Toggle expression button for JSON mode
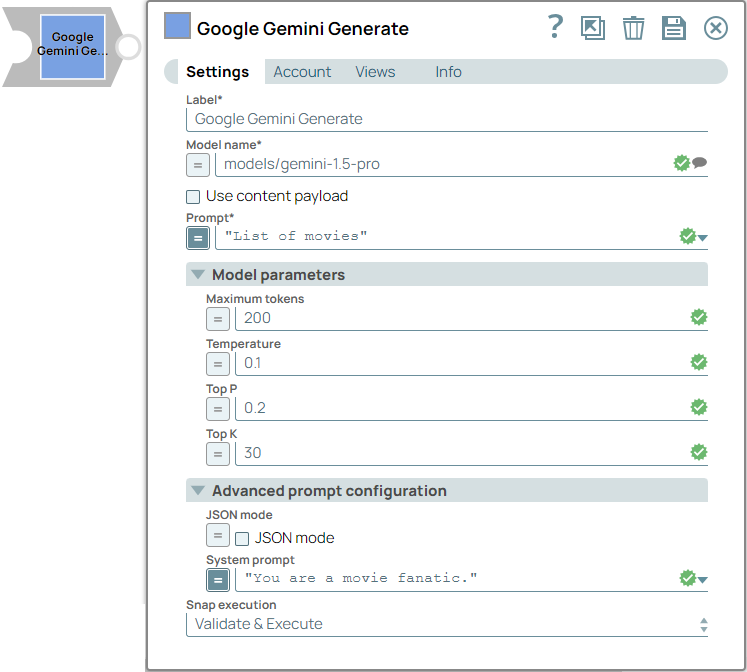This screenshot has height=672, width=747. [x=218, y=535]
